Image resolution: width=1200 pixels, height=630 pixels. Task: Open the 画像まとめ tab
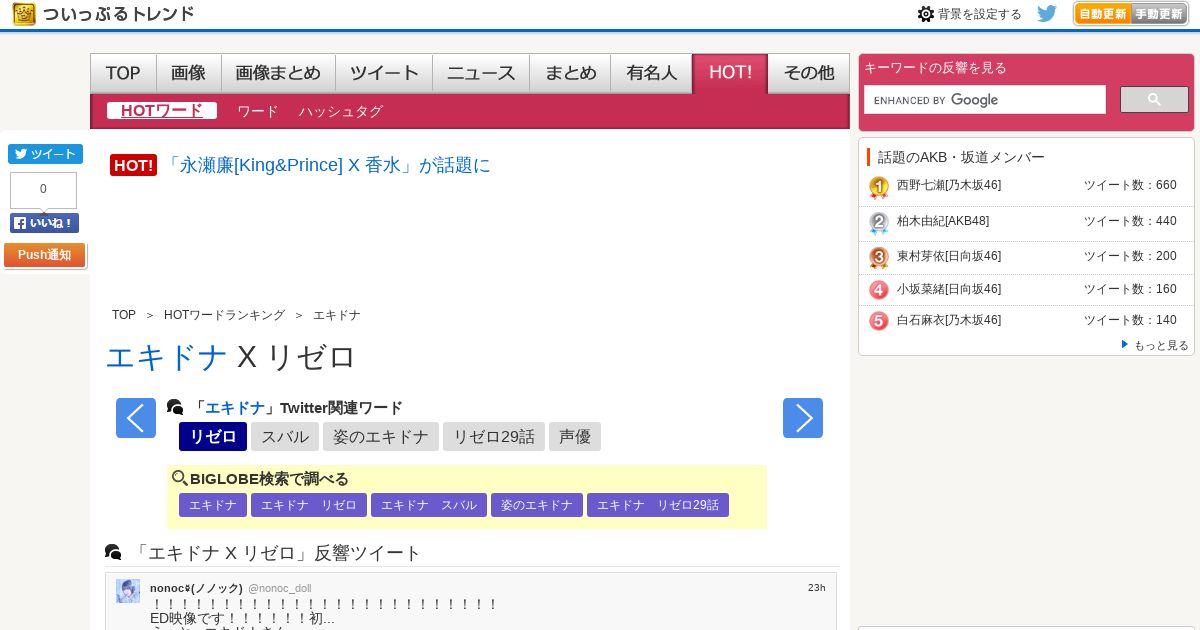pos(278,73)
